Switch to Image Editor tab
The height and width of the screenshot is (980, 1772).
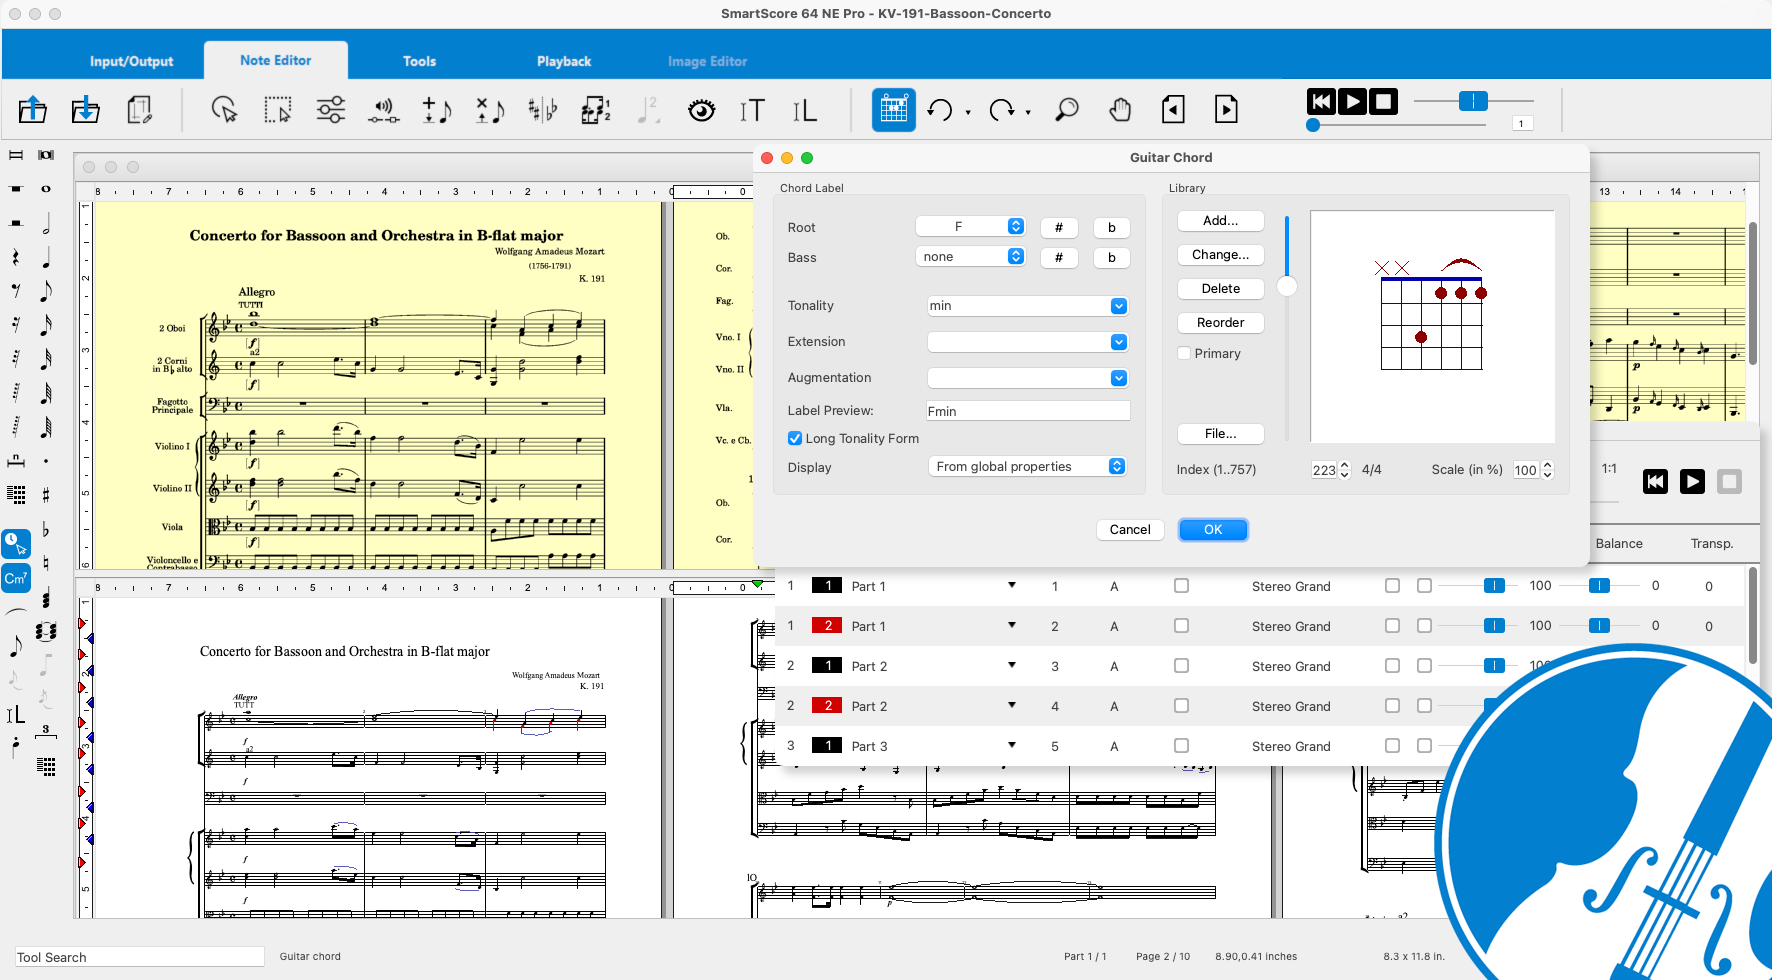click(708, 61)
